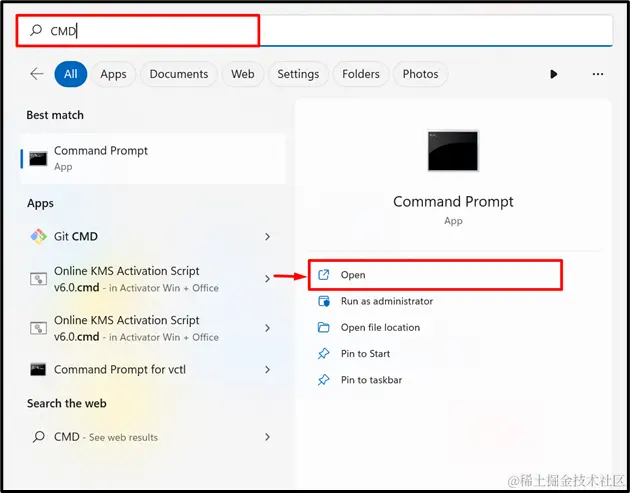Switch to the Photos filter tab
630x493 pixels.
click(420, 74)
